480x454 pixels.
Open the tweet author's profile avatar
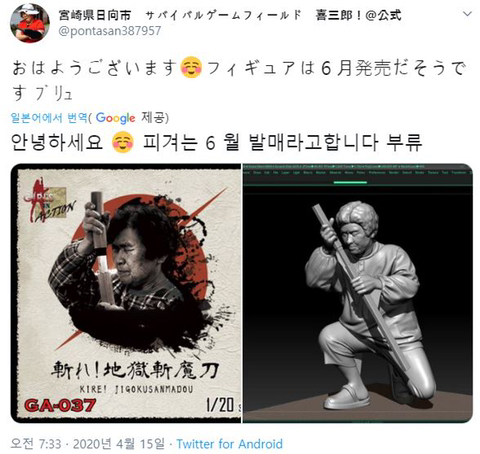coord(30,23)
